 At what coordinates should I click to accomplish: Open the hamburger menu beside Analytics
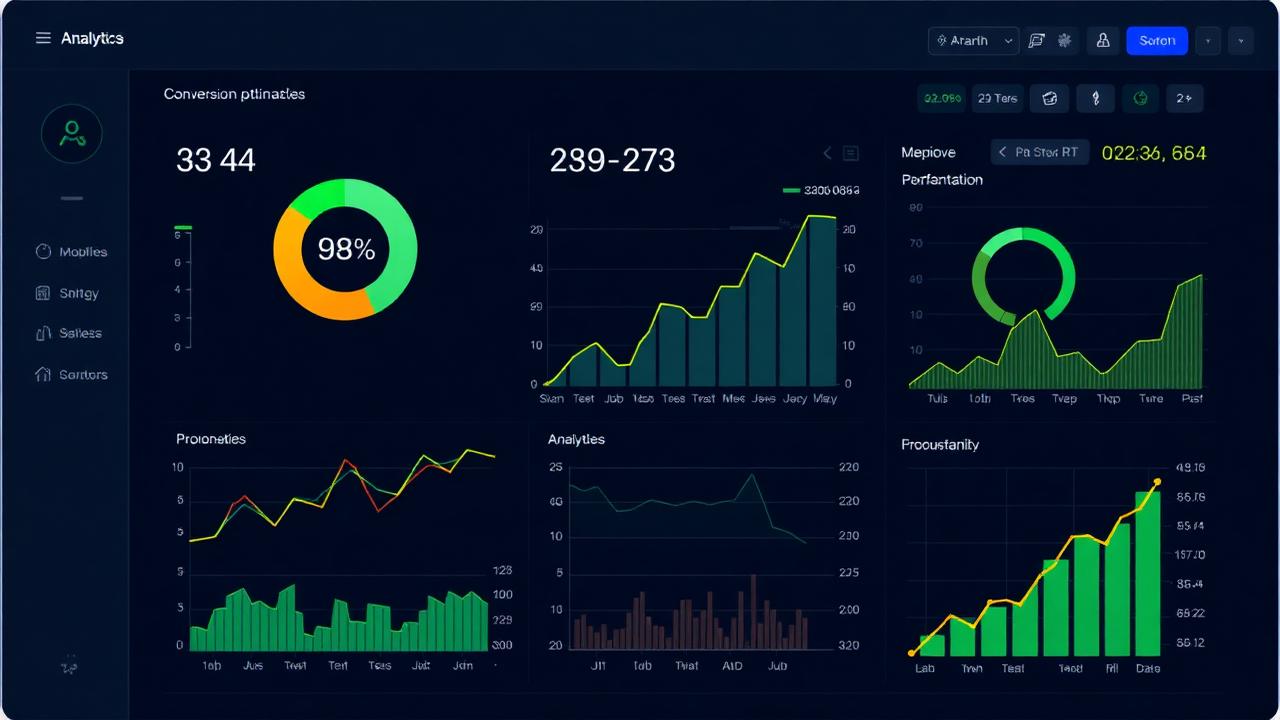[43, 38]
